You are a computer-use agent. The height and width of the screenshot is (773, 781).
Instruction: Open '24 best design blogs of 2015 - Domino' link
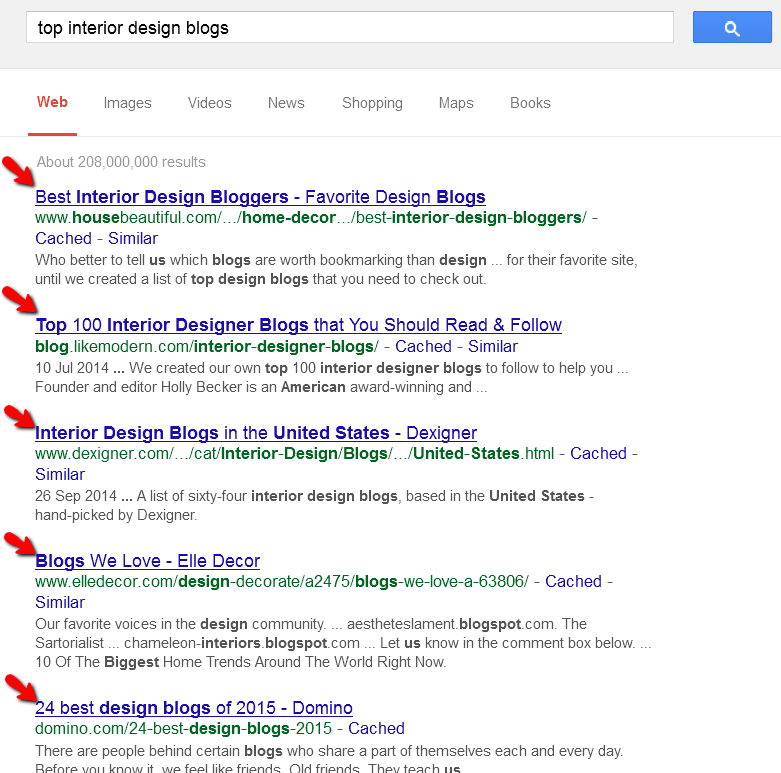[194, 708]
